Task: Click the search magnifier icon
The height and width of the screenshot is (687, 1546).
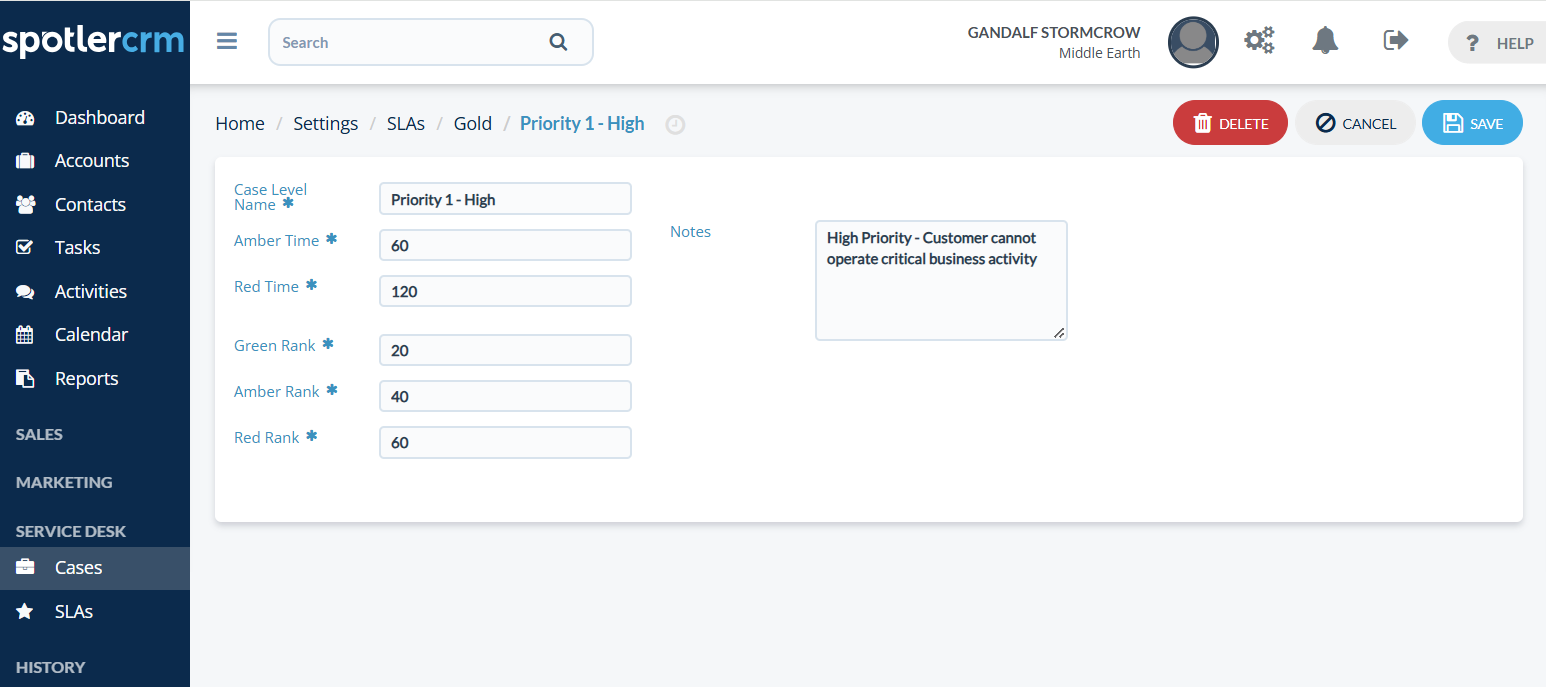Action: coord(558,42)
